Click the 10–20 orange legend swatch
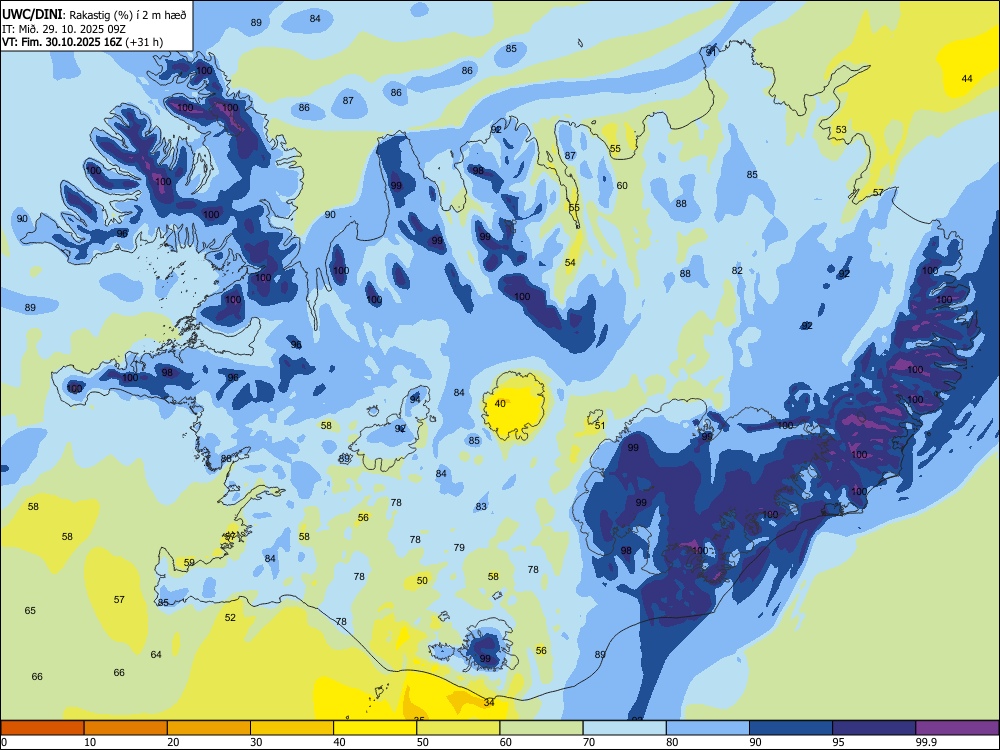The height and width of the screenshot is (750, 1000). [126, 728]
